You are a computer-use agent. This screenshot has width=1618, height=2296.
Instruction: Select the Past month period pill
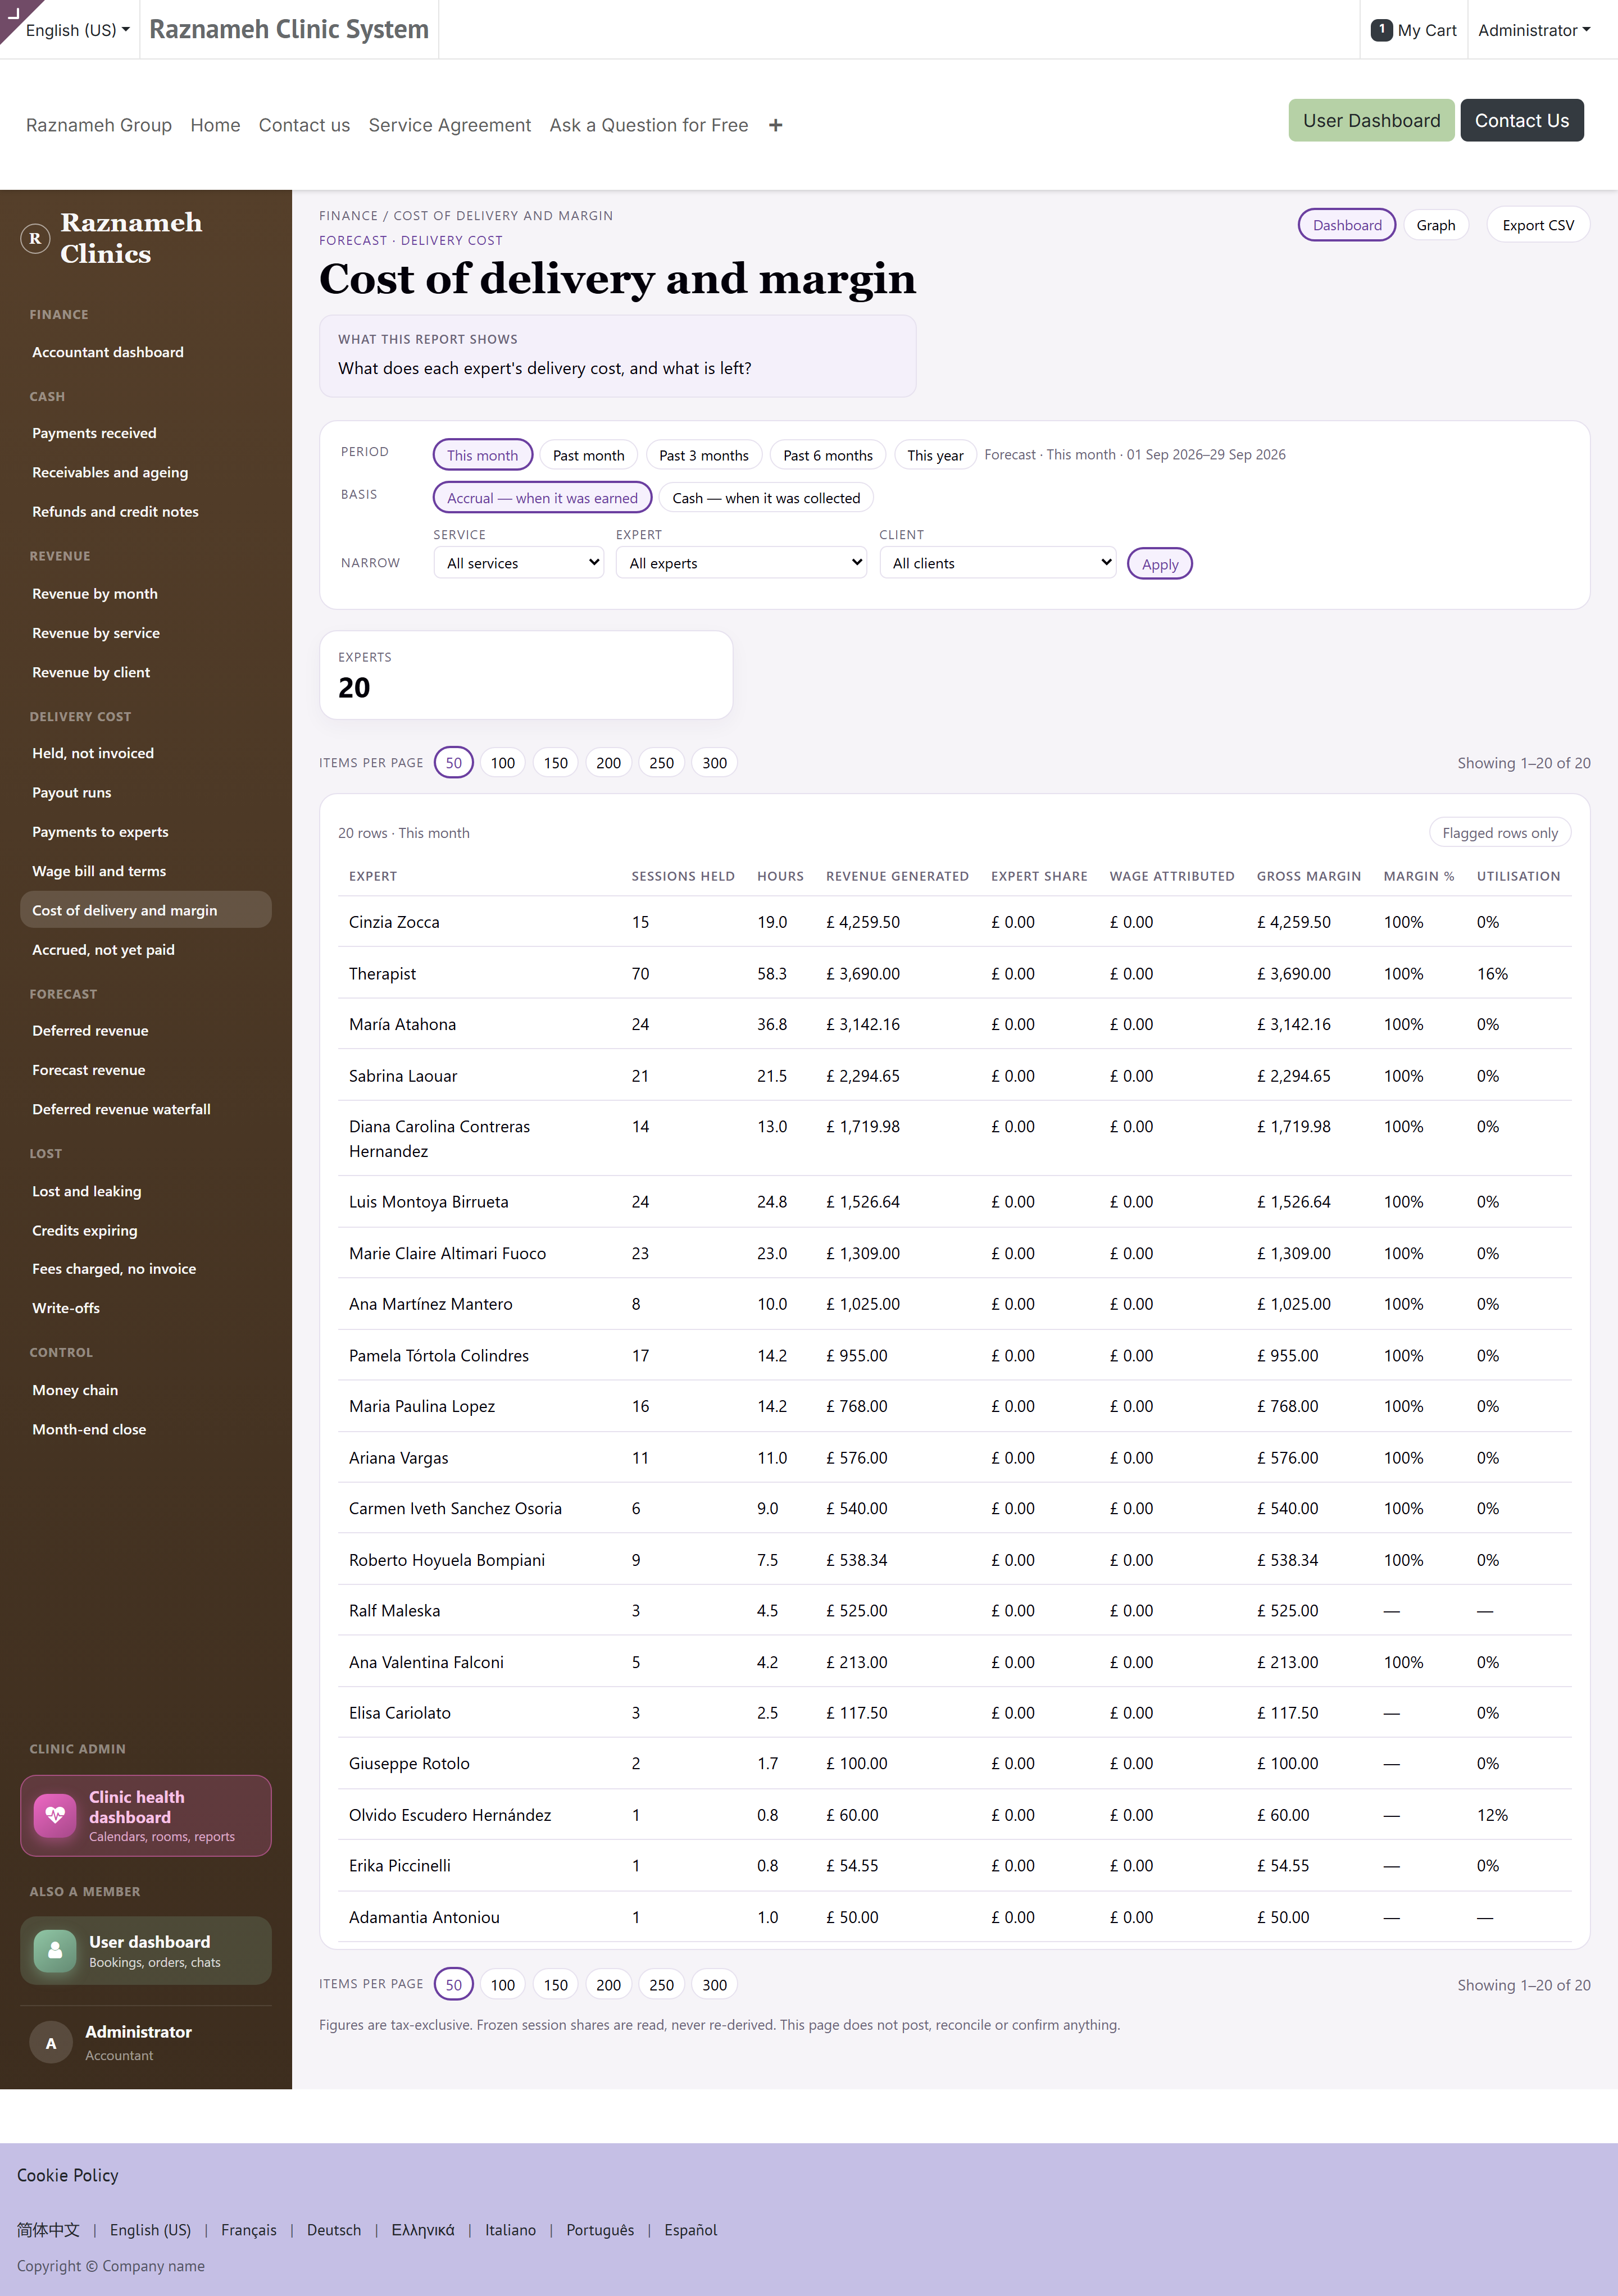(588, 455)
